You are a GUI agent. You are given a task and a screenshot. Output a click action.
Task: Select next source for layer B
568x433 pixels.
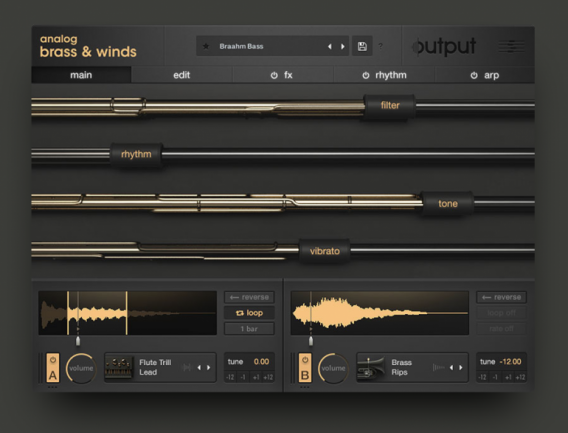pyautogui.click(x=461, y=367)
